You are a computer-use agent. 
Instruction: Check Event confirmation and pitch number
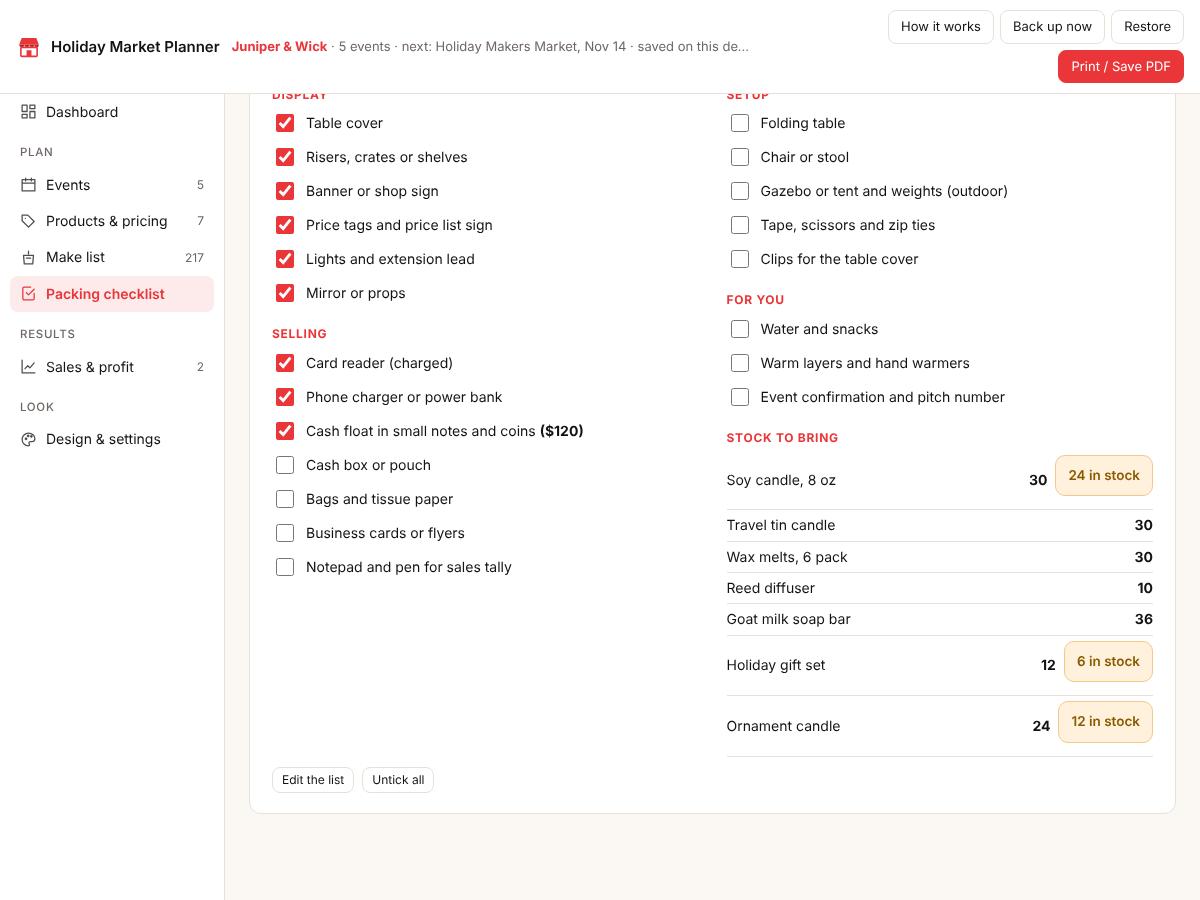pos(740,397)
